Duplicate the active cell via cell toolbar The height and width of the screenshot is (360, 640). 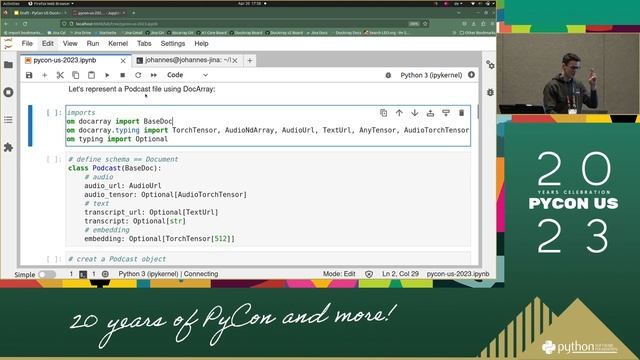383,113
